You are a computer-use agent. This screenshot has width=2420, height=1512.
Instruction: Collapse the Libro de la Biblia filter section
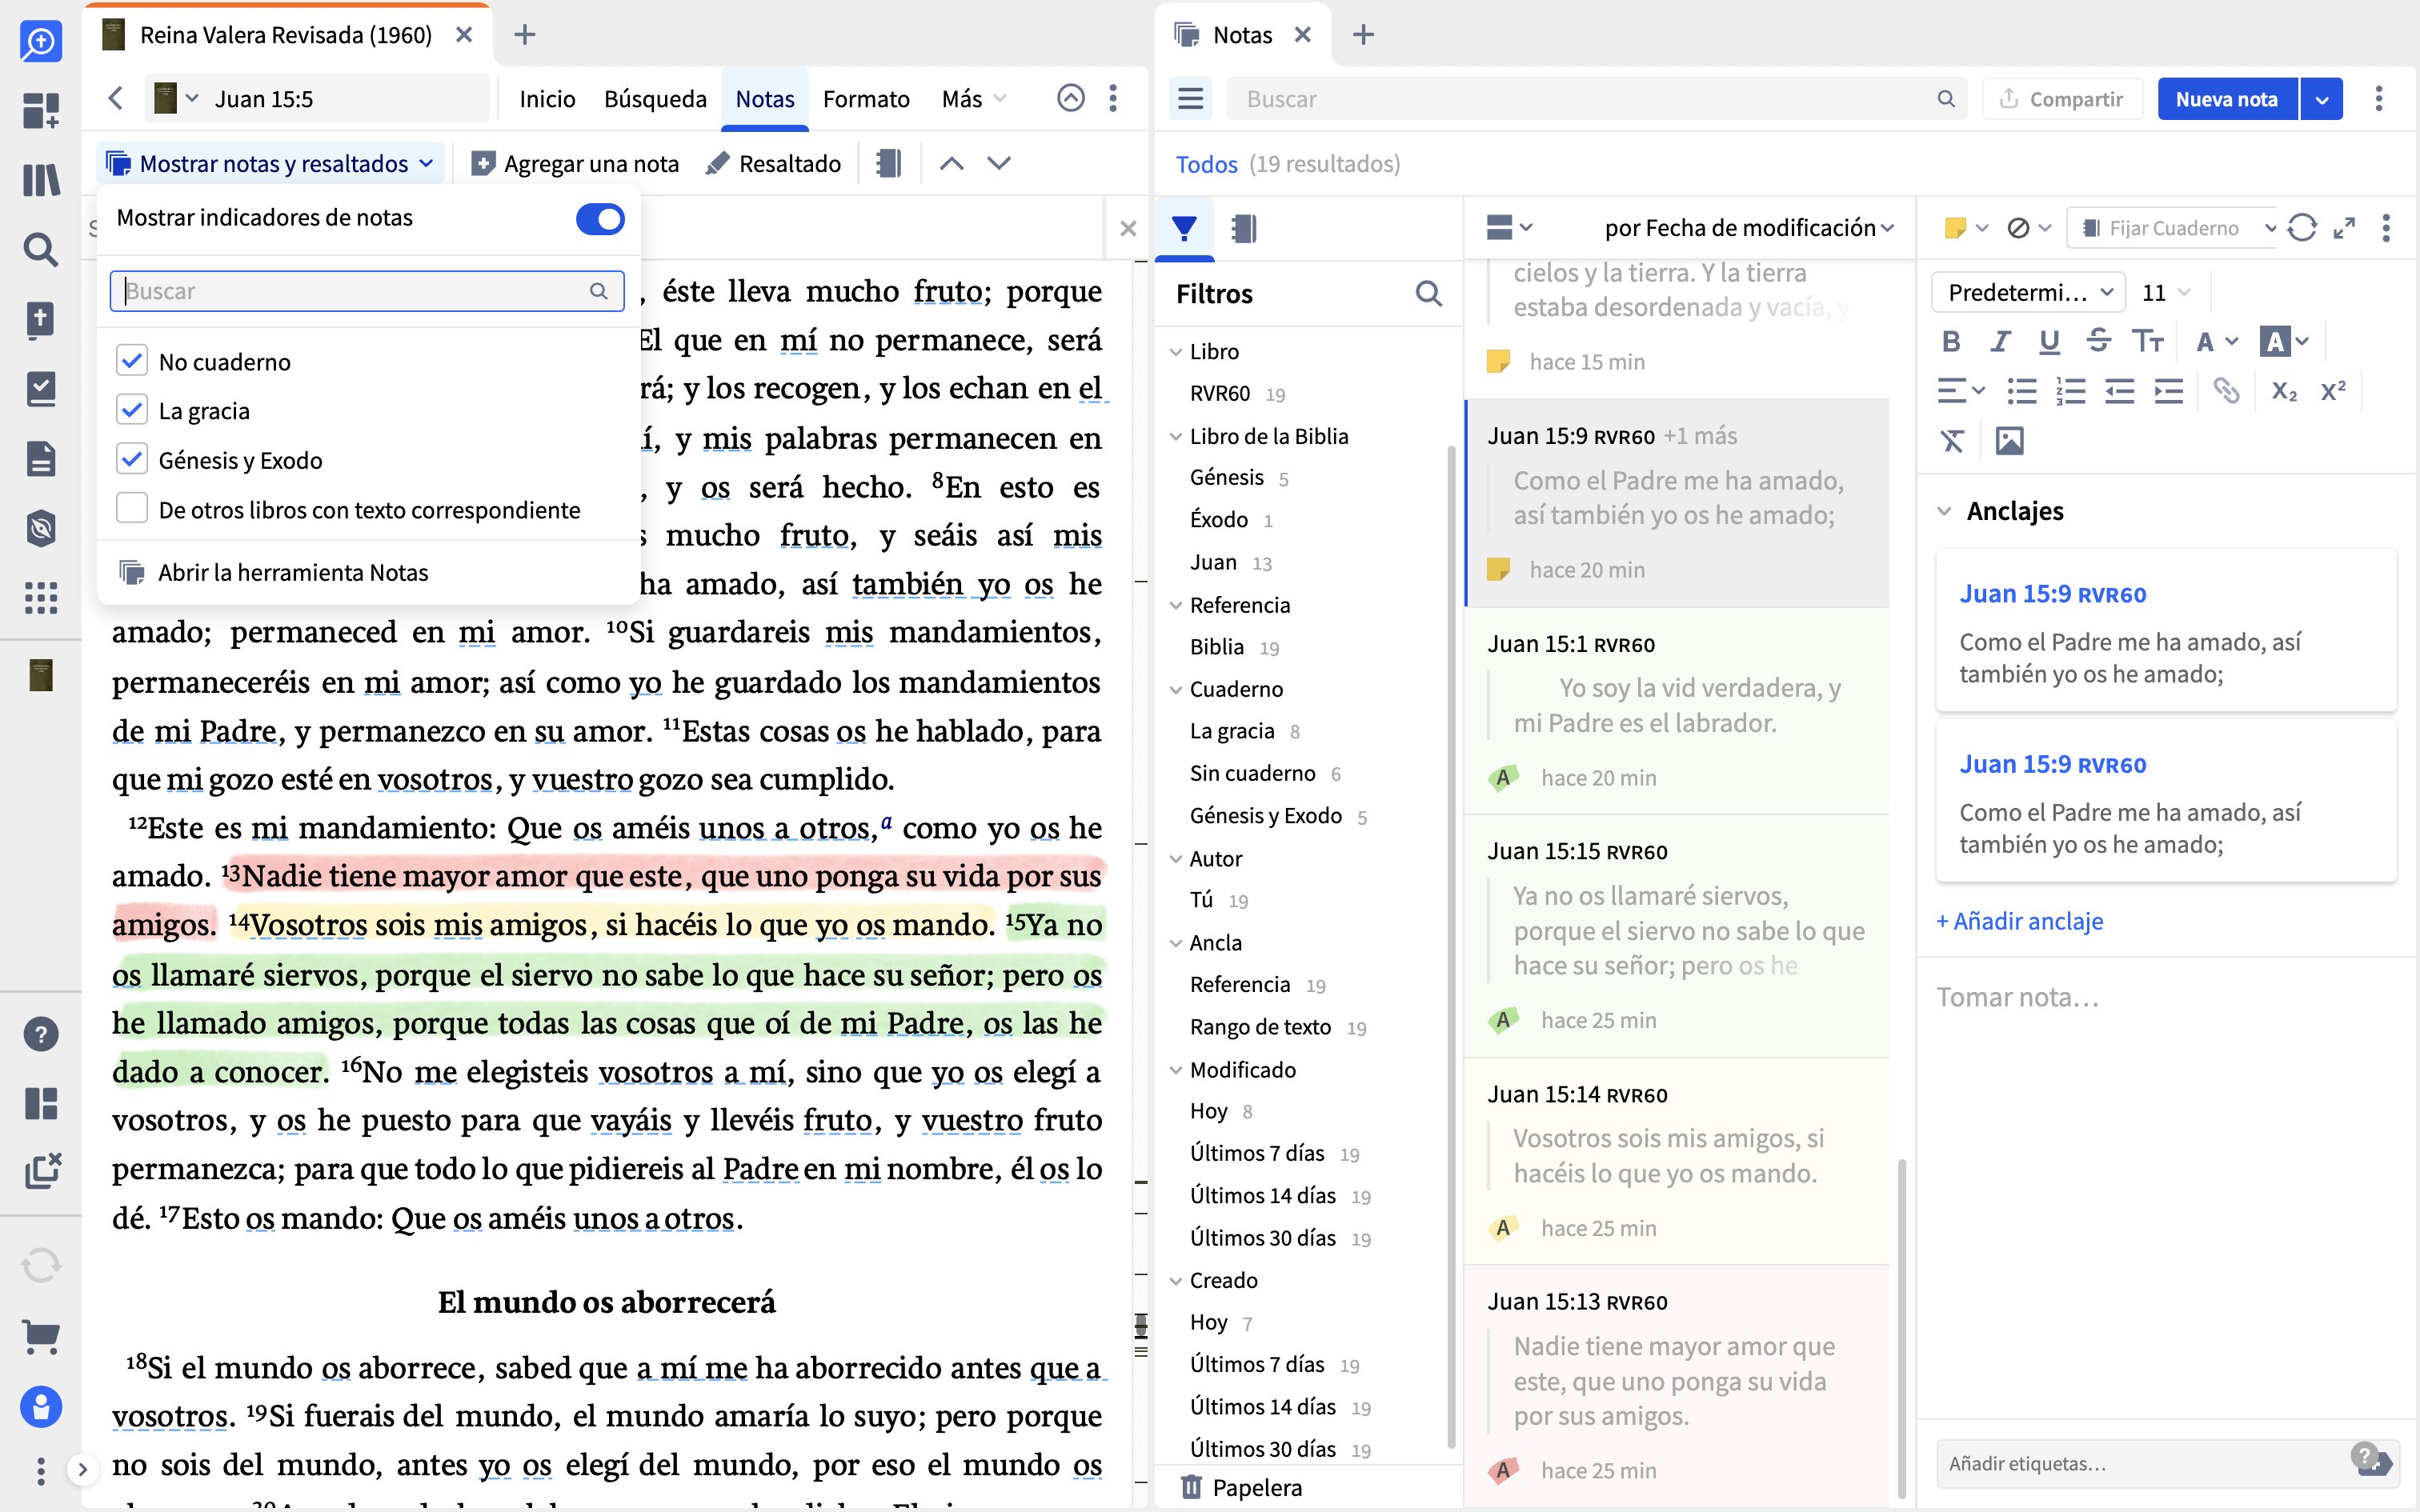tap(1176, 435)
